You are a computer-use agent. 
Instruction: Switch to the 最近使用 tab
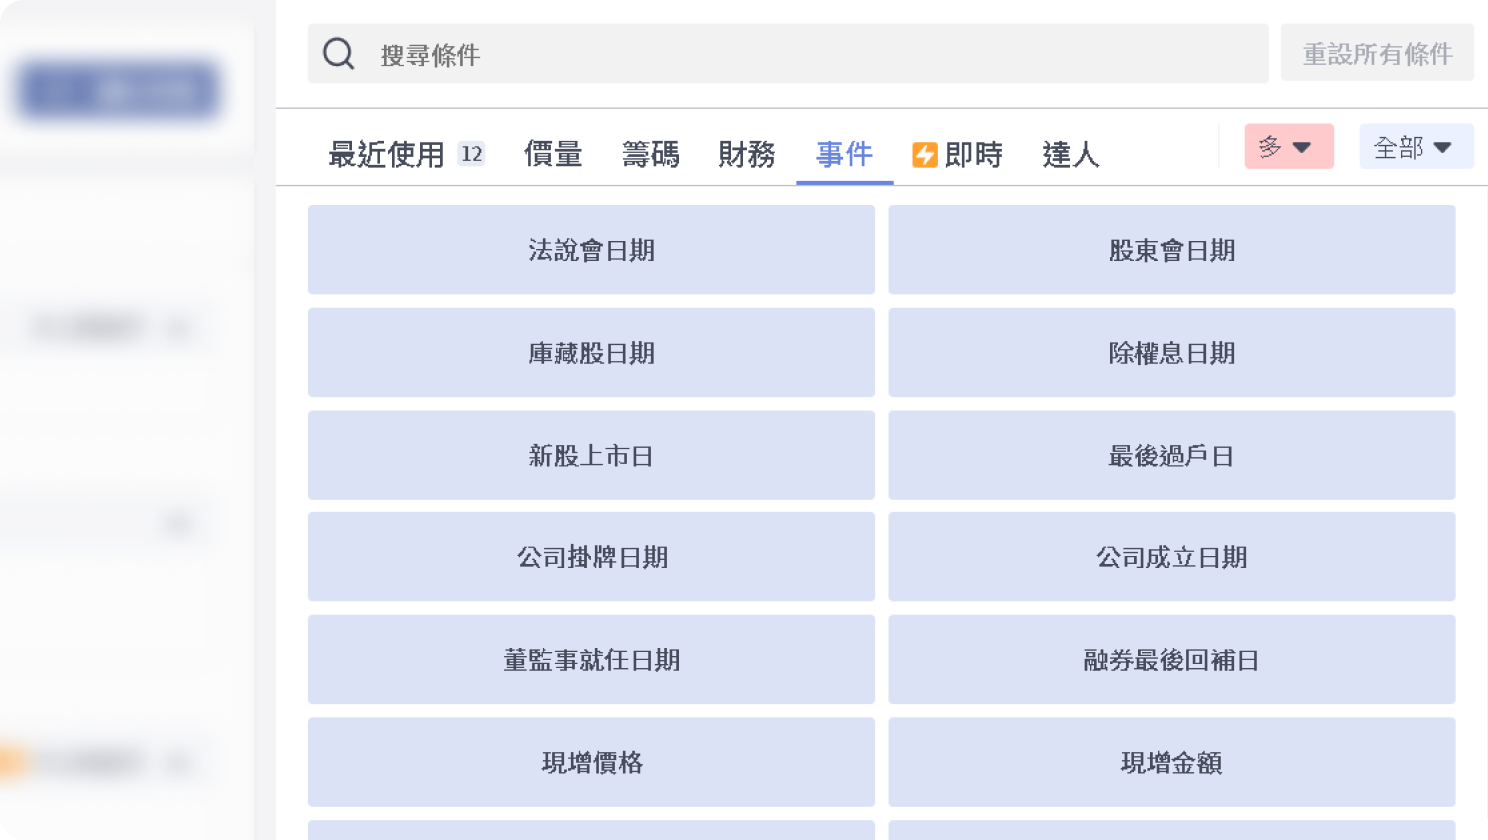(386, 155)
